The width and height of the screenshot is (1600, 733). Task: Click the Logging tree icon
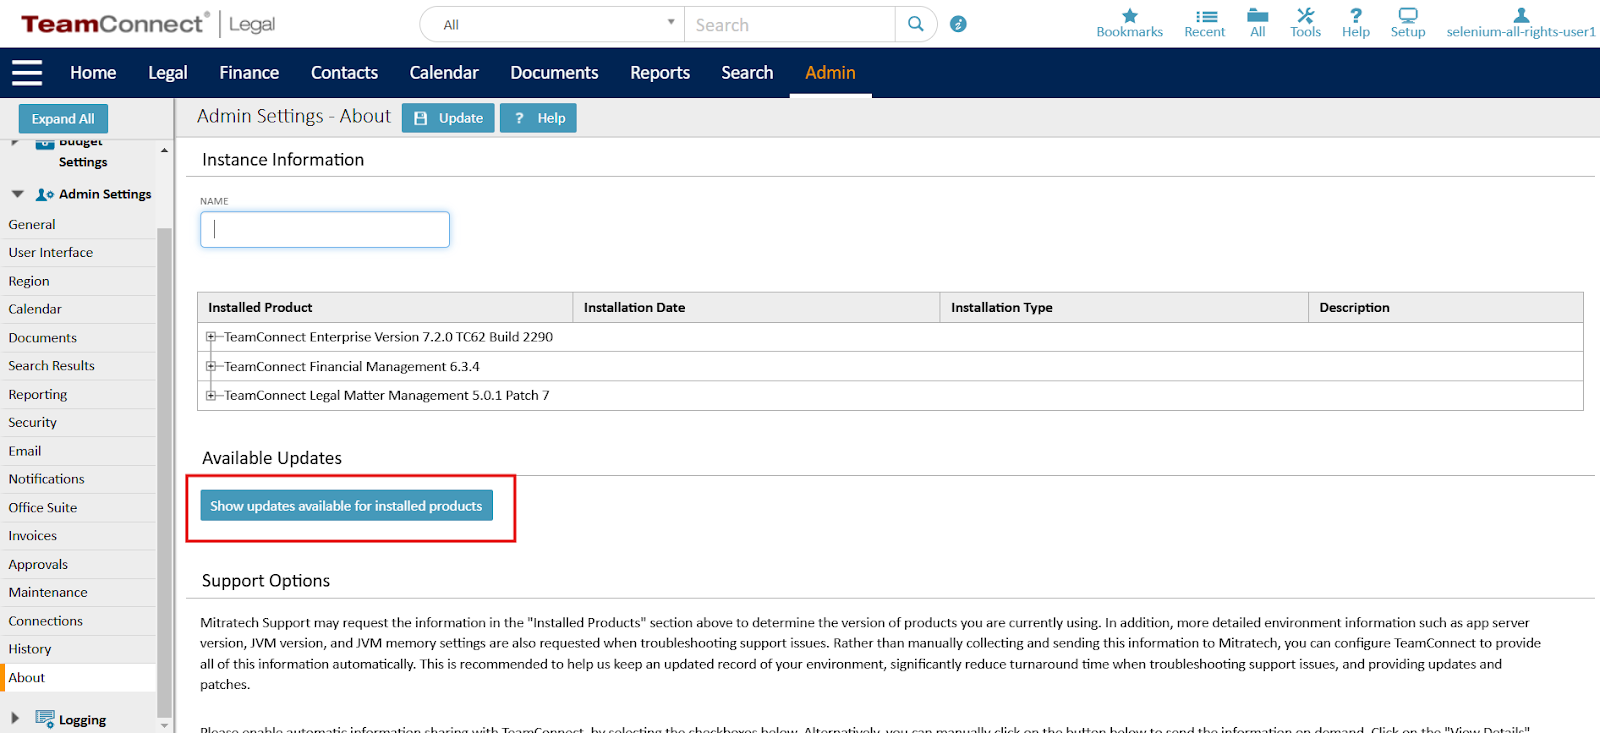coord(44,719)
